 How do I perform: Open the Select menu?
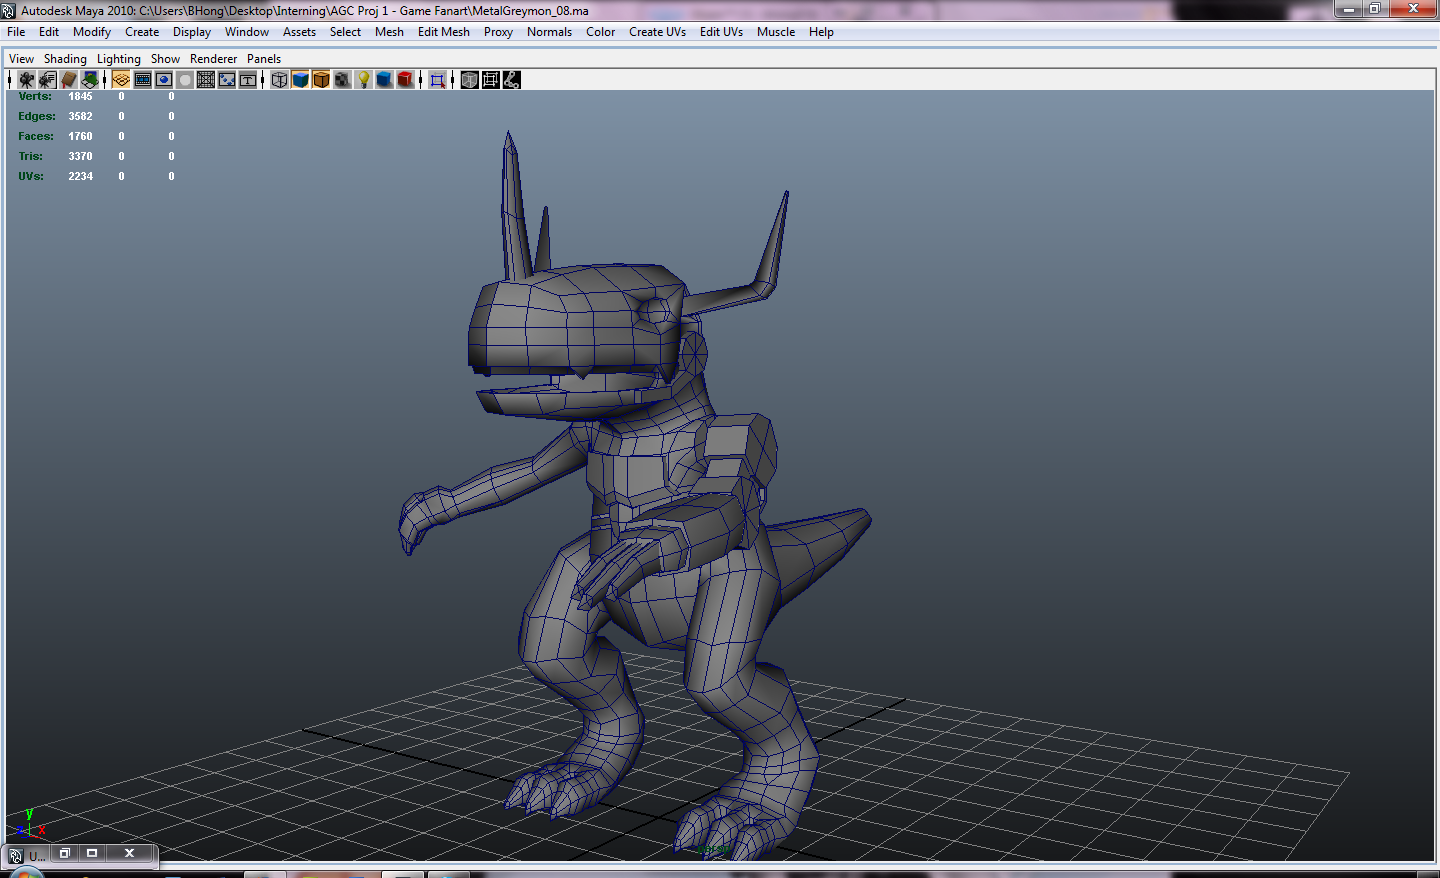(x=345, y=32)
